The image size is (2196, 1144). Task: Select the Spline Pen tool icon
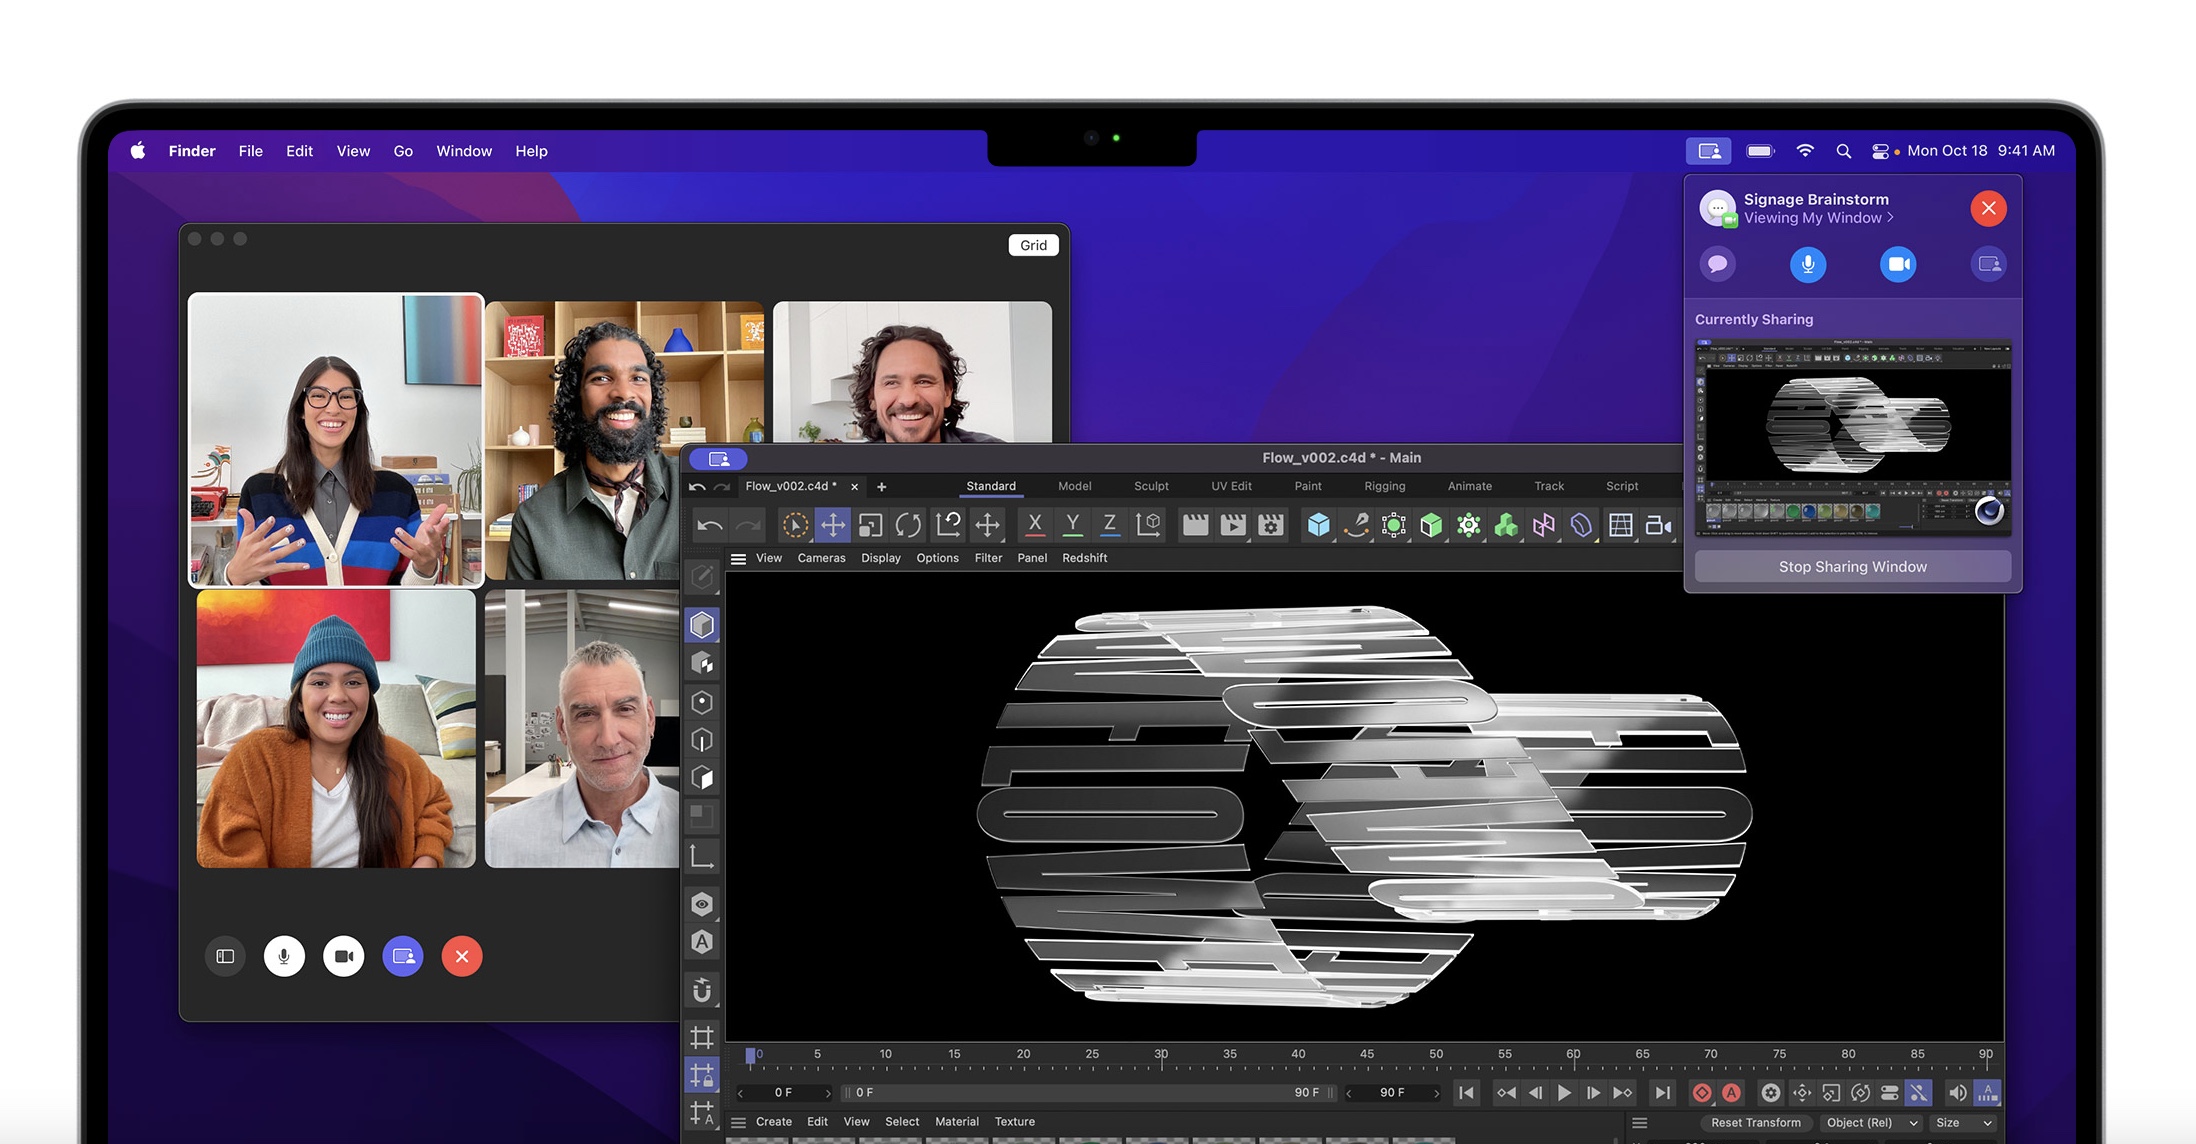point(1356,524)
